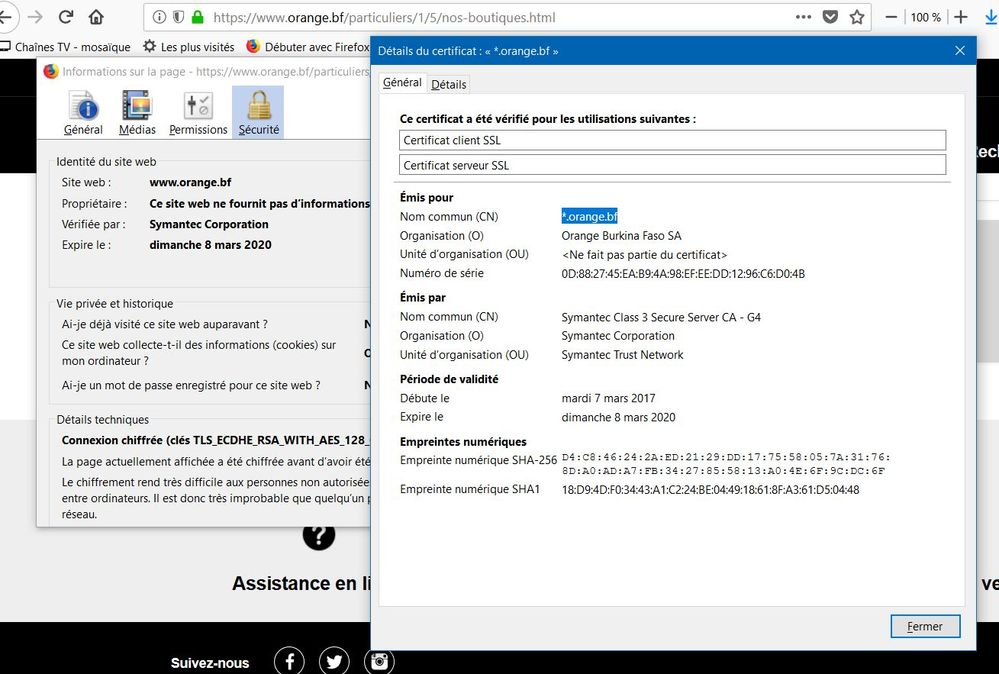Click the Certificat serveur SSL field

click(672, 165)
